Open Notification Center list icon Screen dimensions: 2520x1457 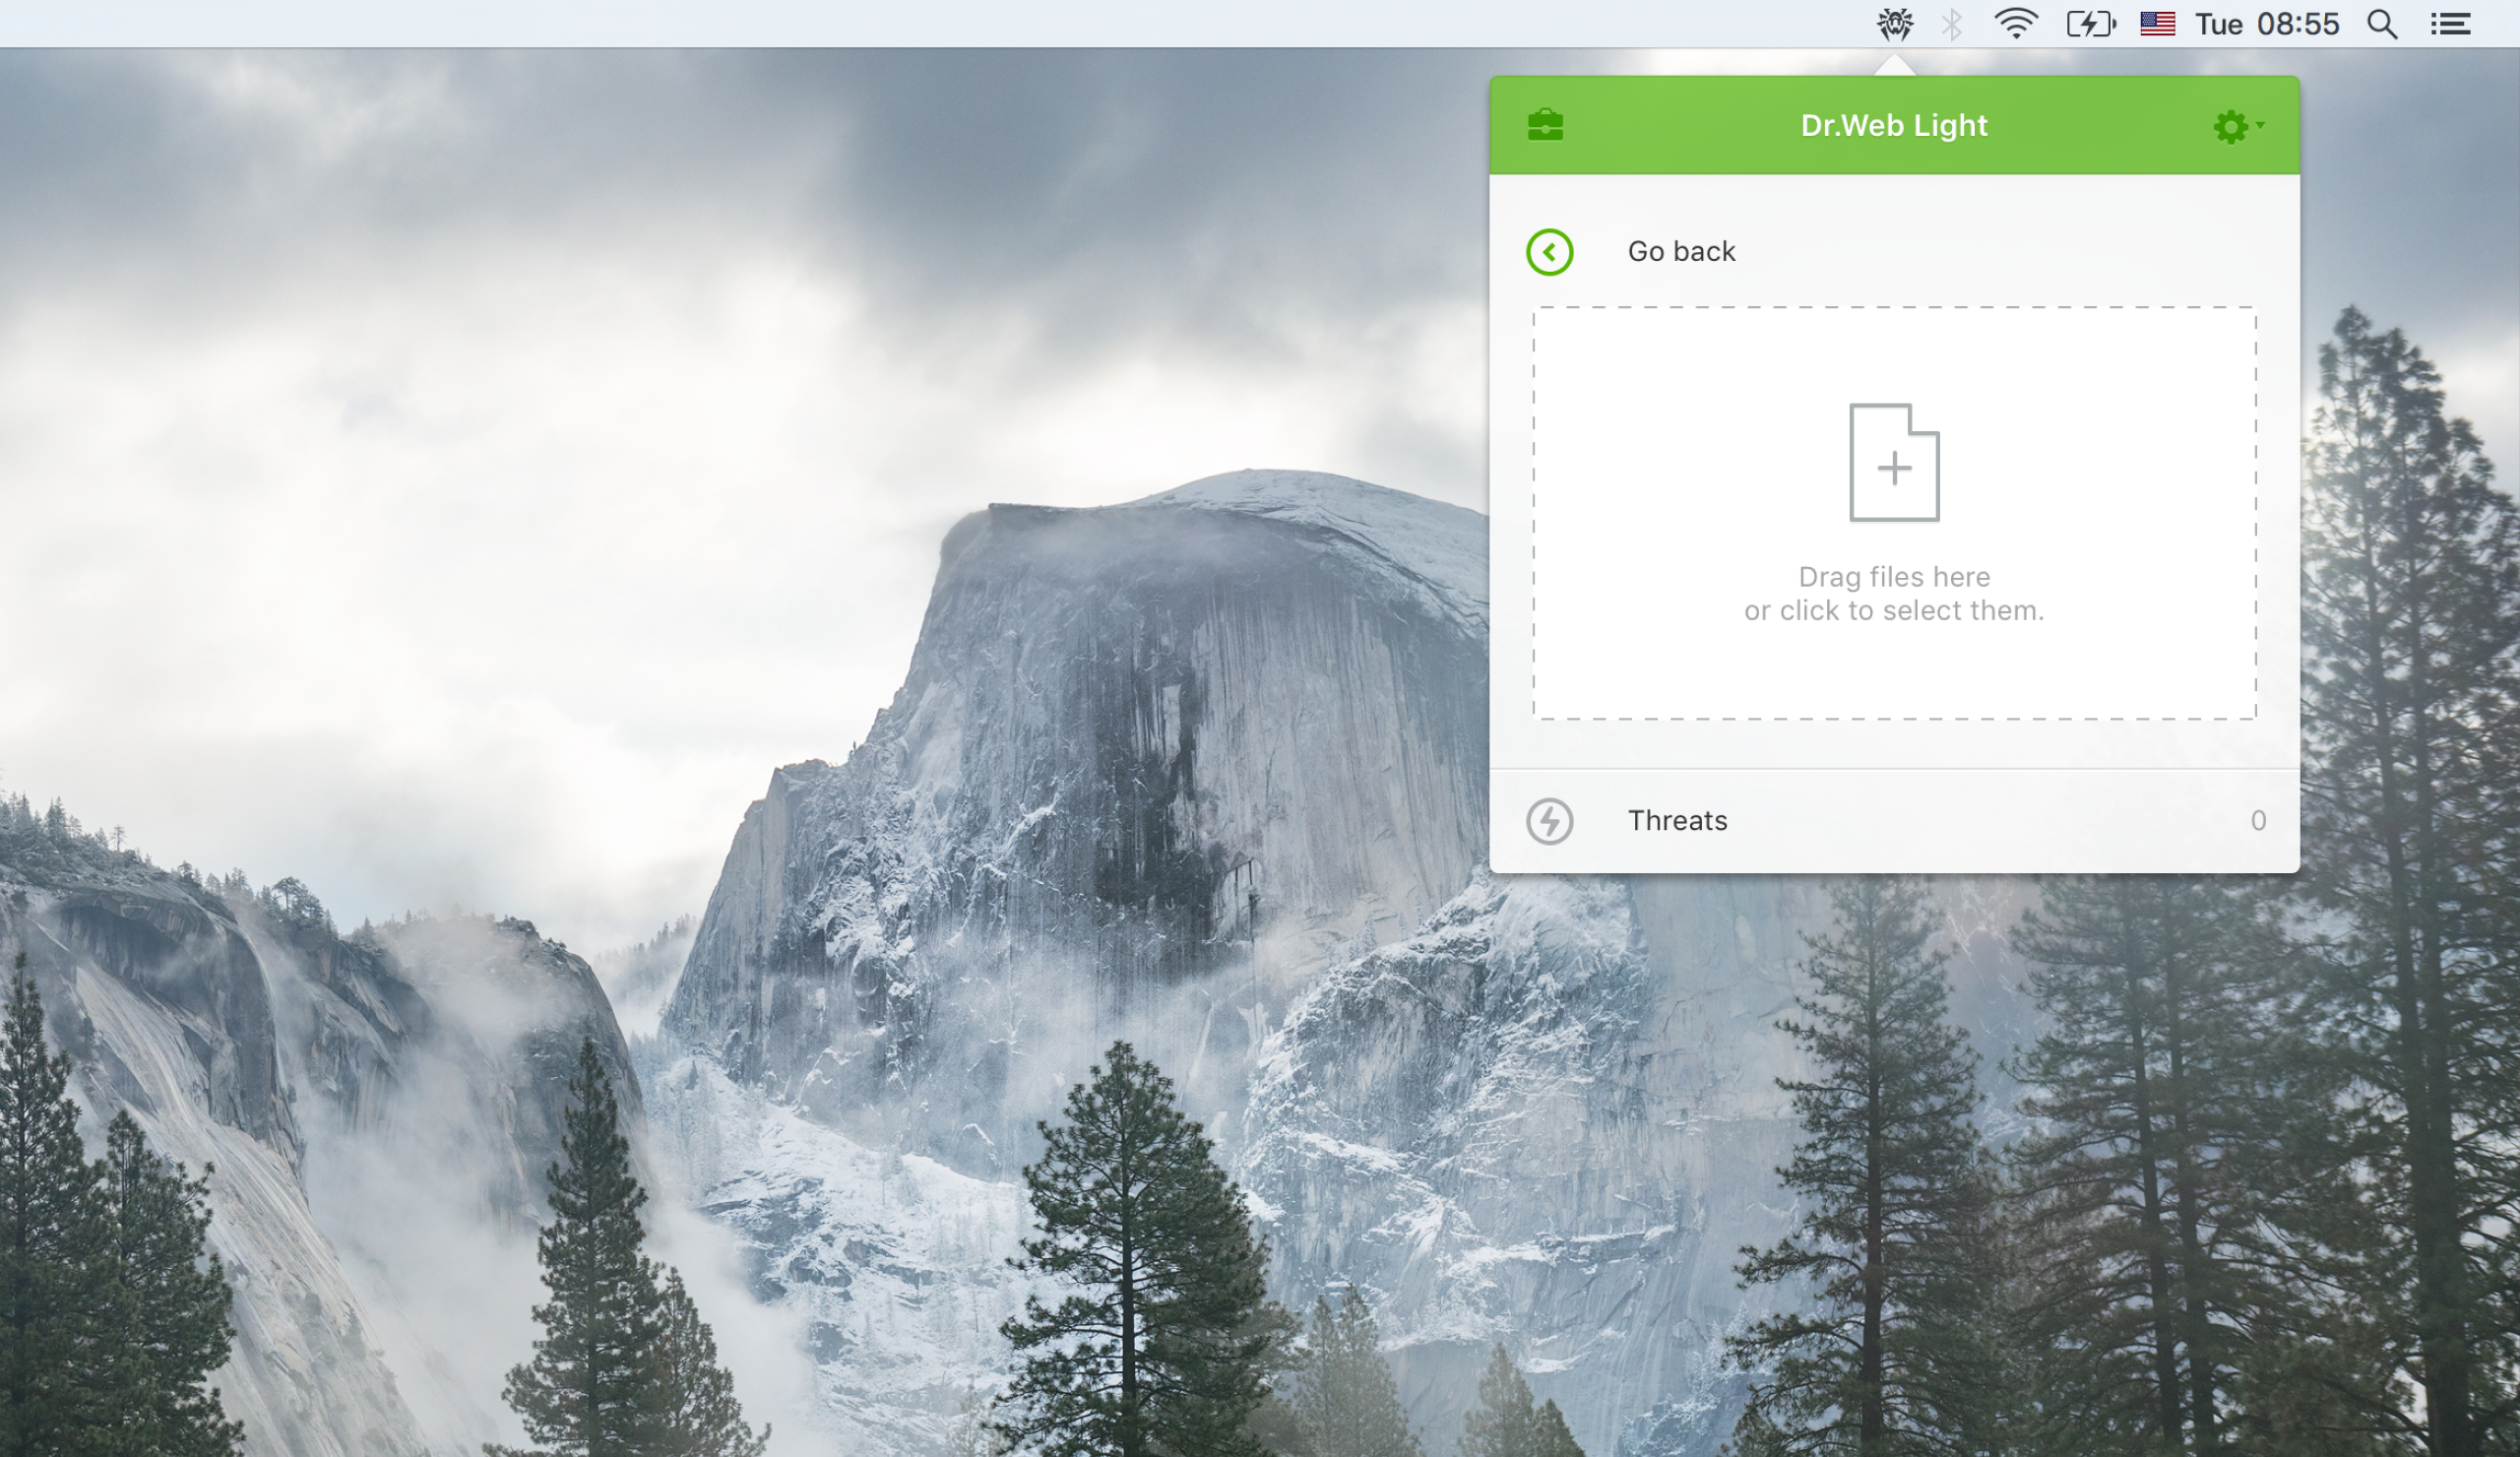[x=2450, y=24]
